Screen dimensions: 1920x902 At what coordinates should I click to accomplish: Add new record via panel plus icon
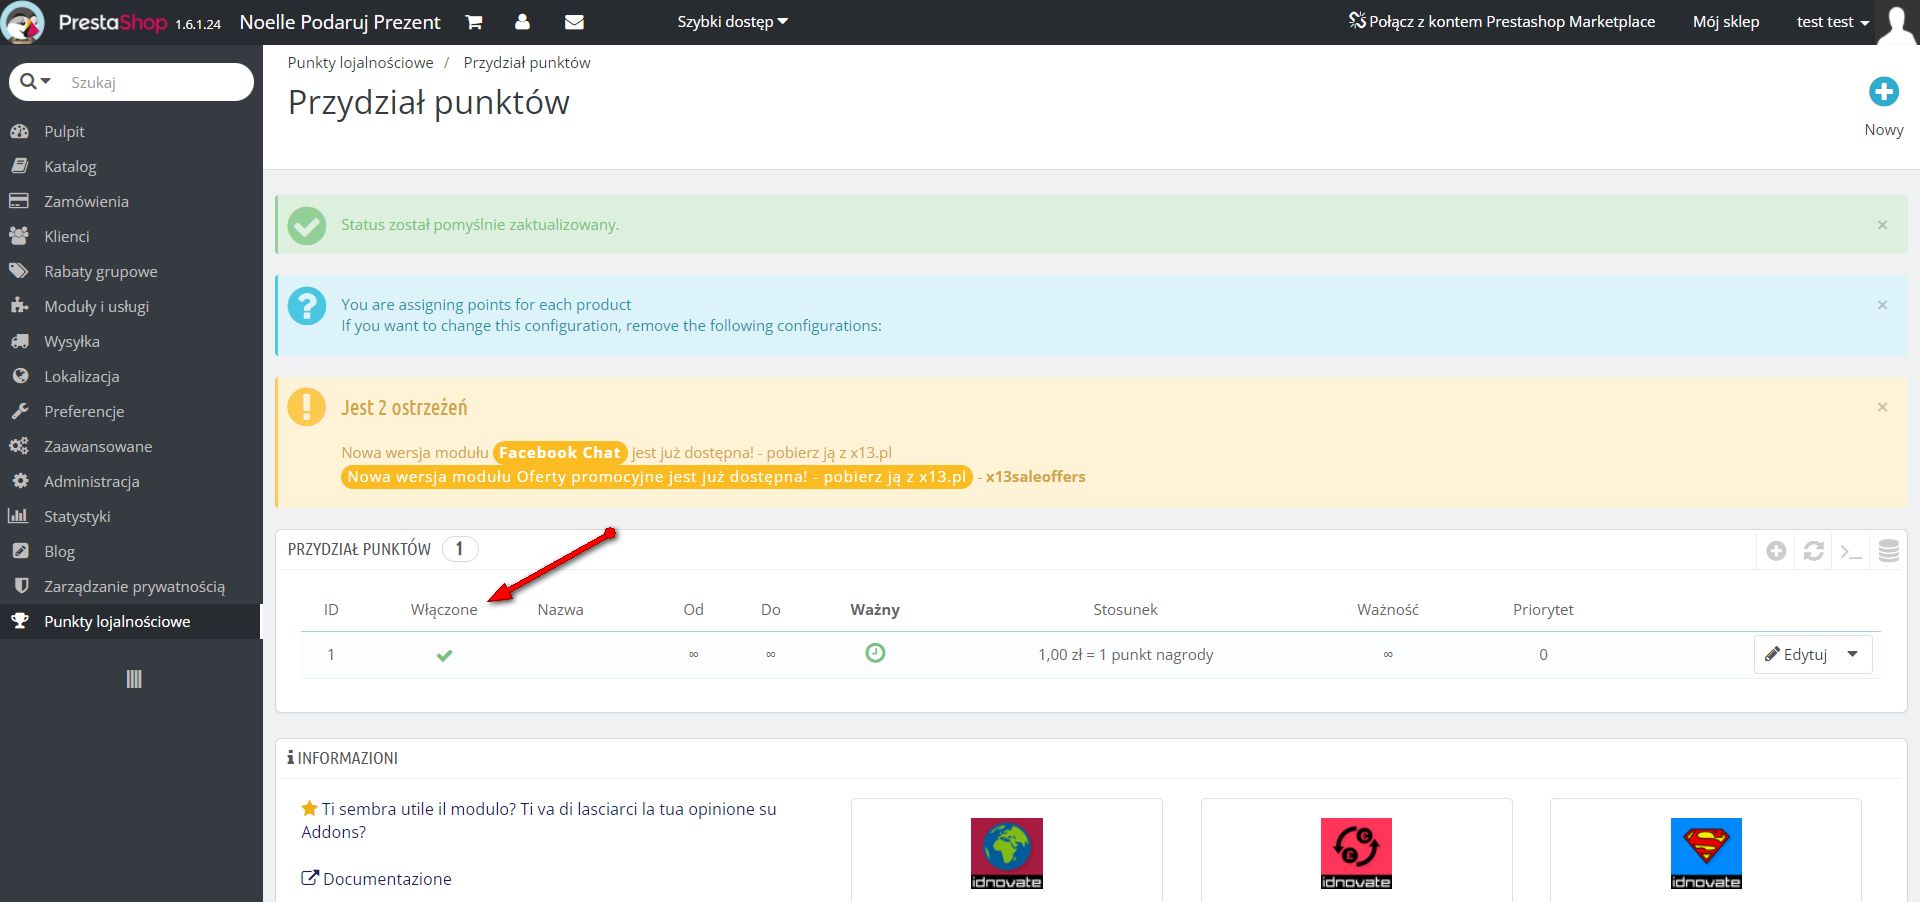pos(1776,551)
